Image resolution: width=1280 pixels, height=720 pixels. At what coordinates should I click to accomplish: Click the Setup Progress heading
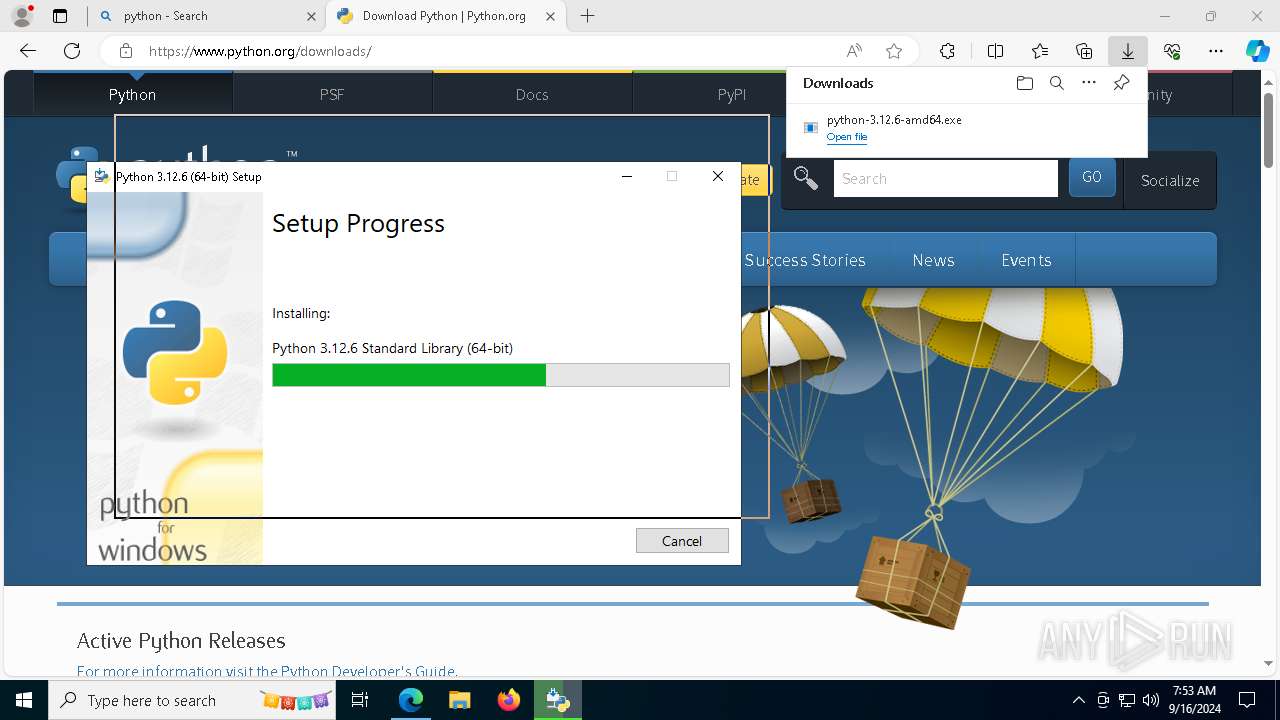[358, 223]
